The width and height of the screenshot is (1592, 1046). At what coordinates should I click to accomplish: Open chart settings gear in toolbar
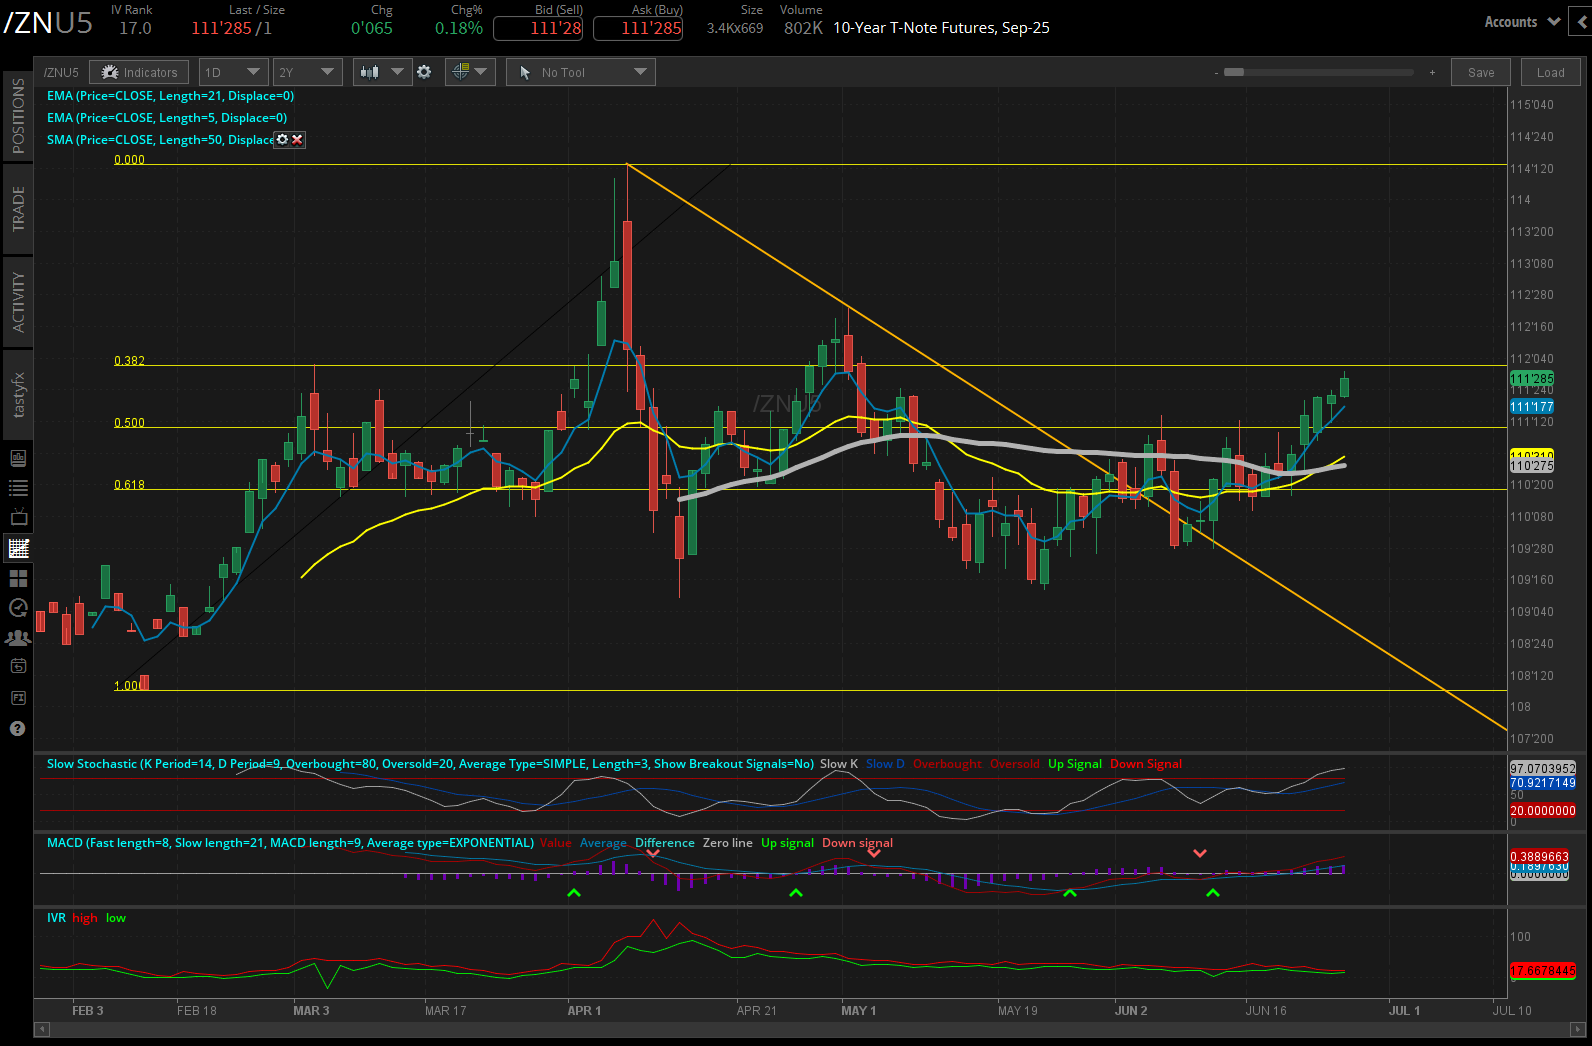(424, 72)
